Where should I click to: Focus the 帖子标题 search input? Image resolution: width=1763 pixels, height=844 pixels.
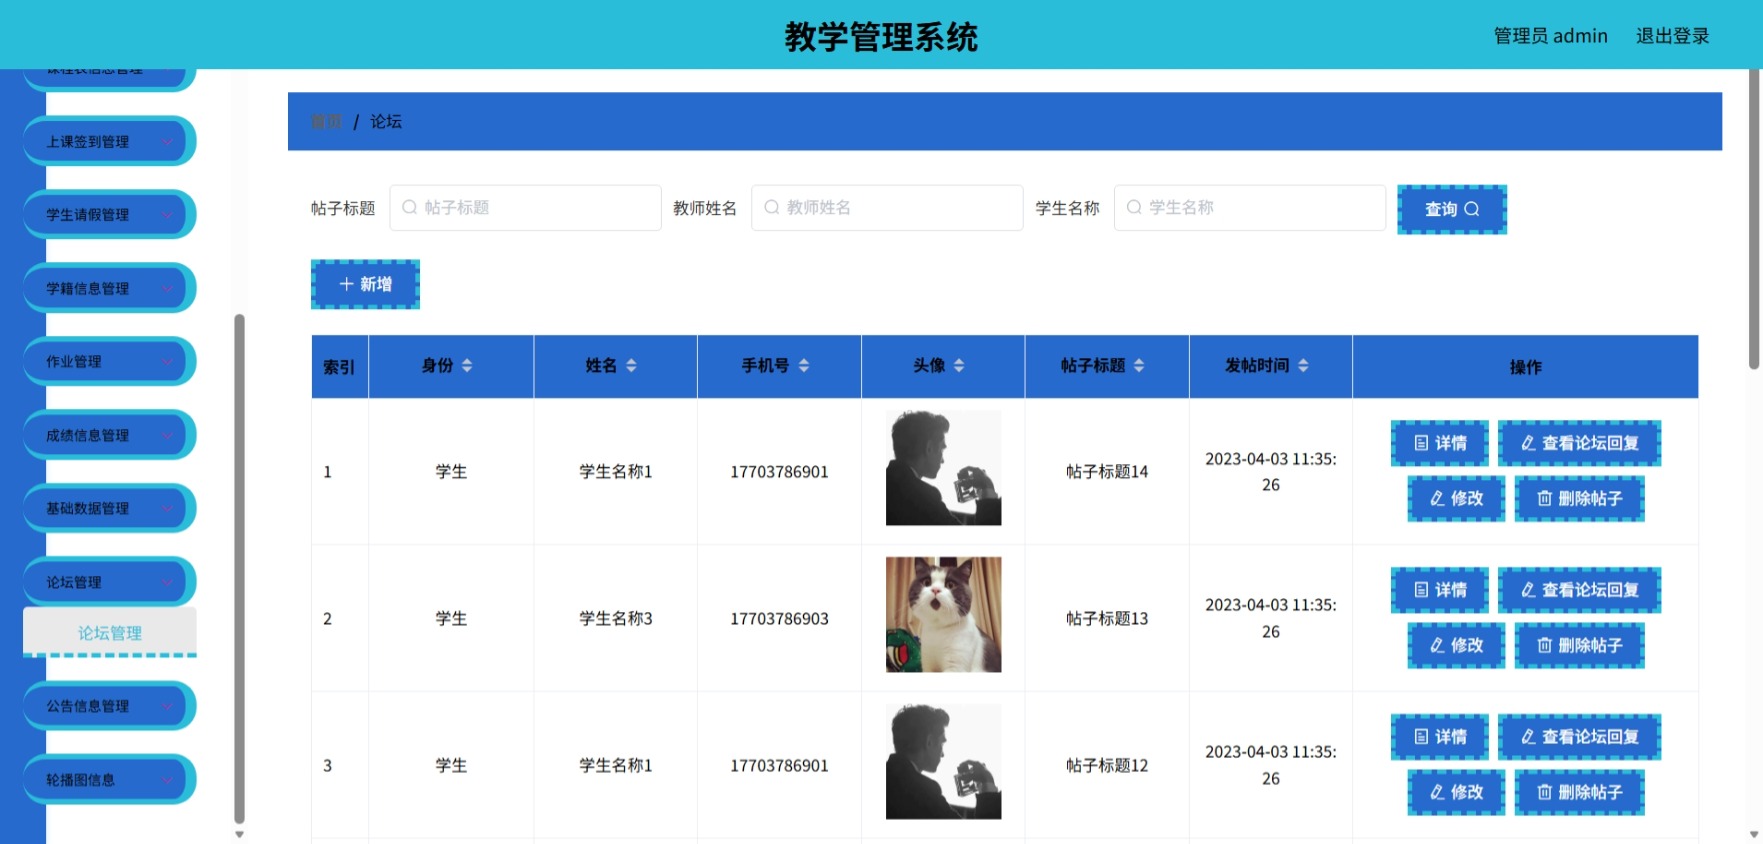[x=525, y=207]
